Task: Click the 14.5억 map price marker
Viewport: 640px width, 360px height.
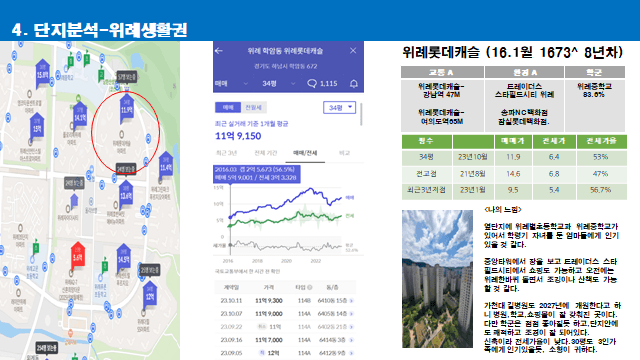Action: coord(123,258)
